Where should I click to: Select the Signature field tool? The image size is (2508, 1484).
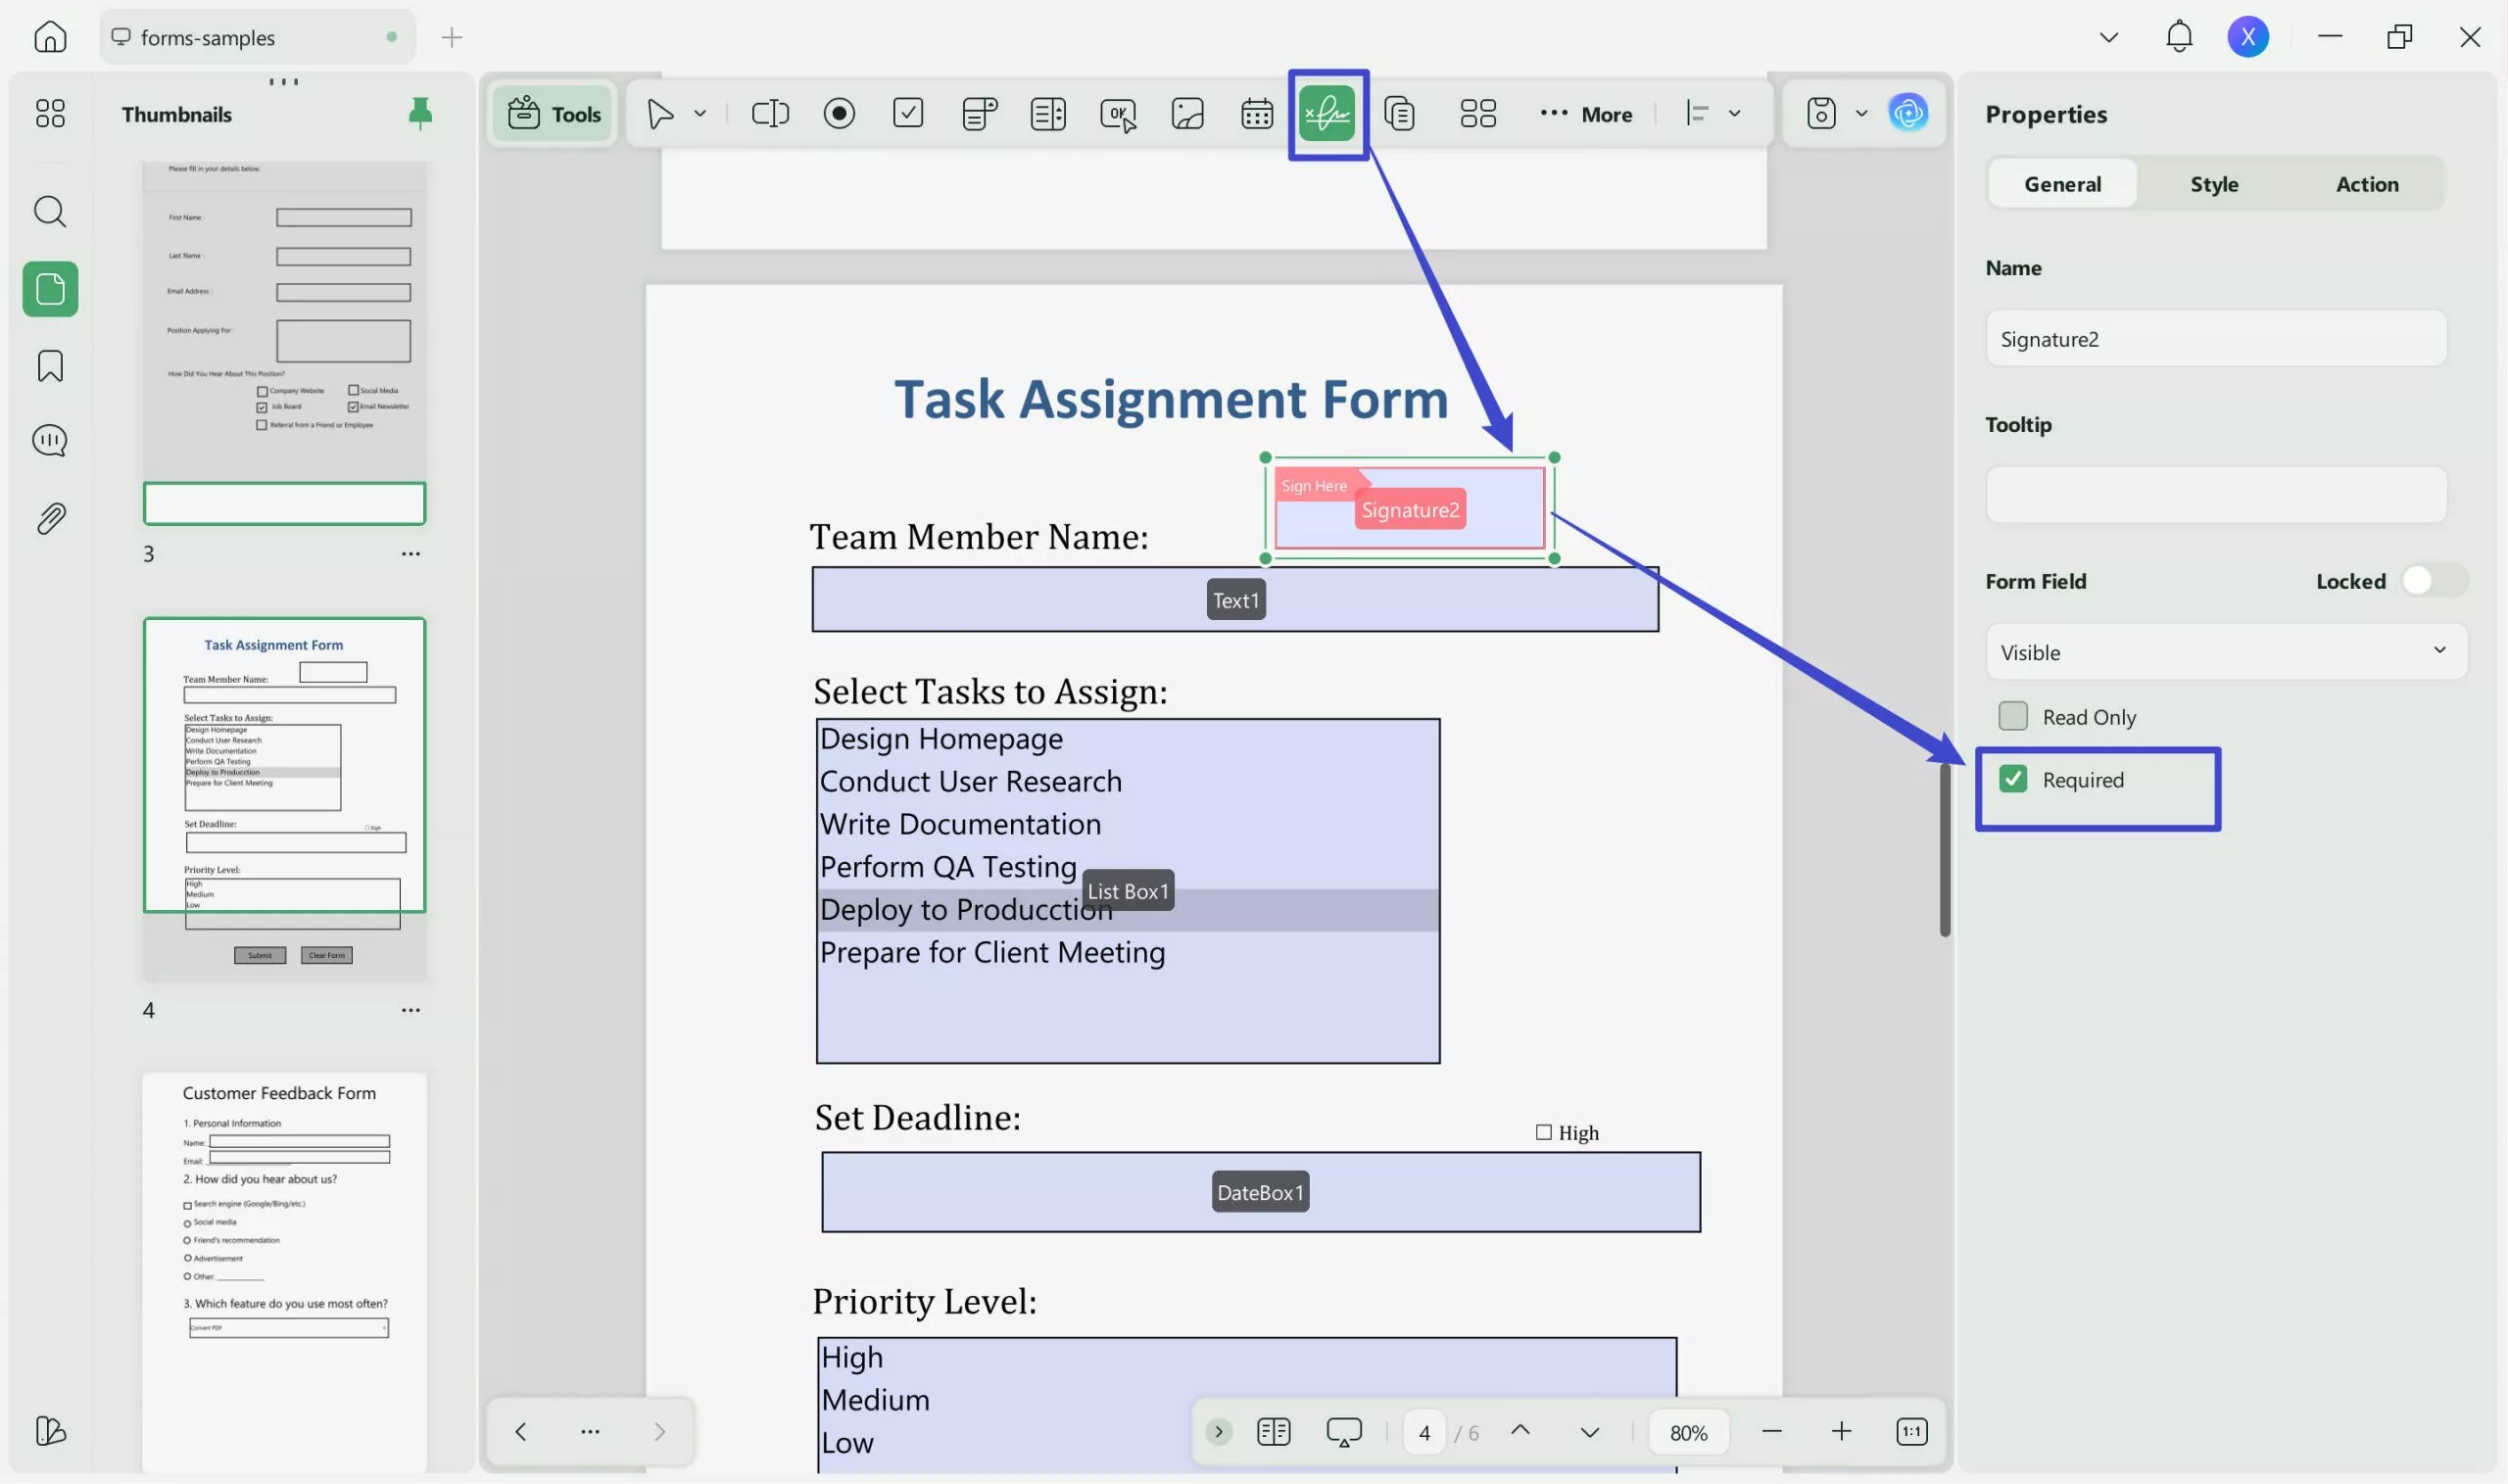(x=1327, y=113)
